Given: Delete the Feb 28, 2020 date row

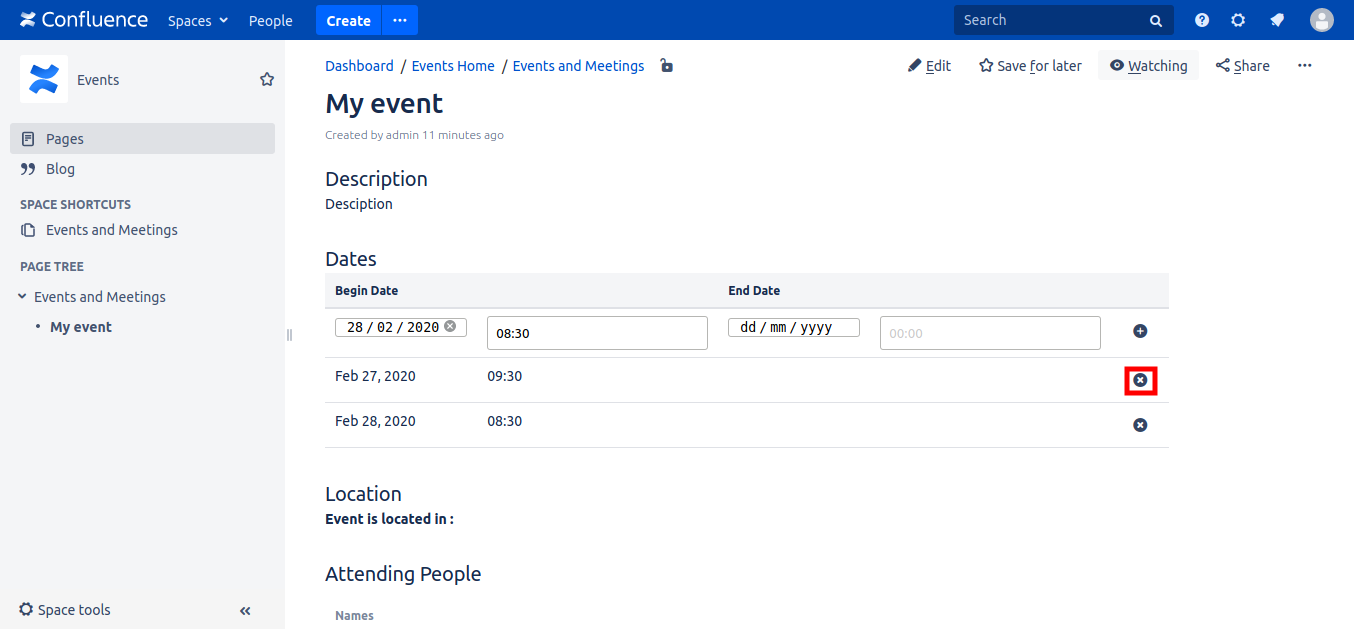Looking at the screenshot, I should click(x=1140, y=425).
